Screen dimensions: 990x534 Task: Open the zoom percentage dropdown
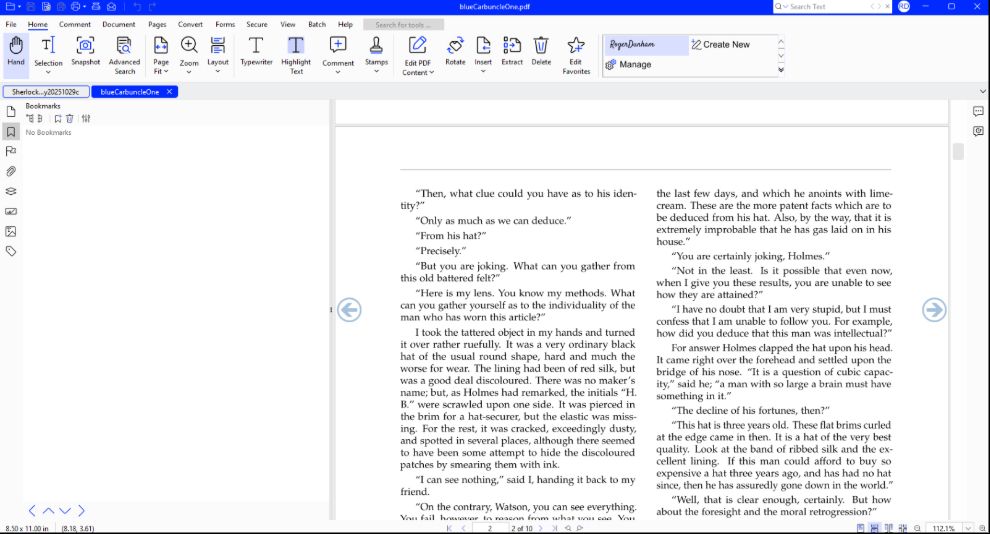(968, 528)
